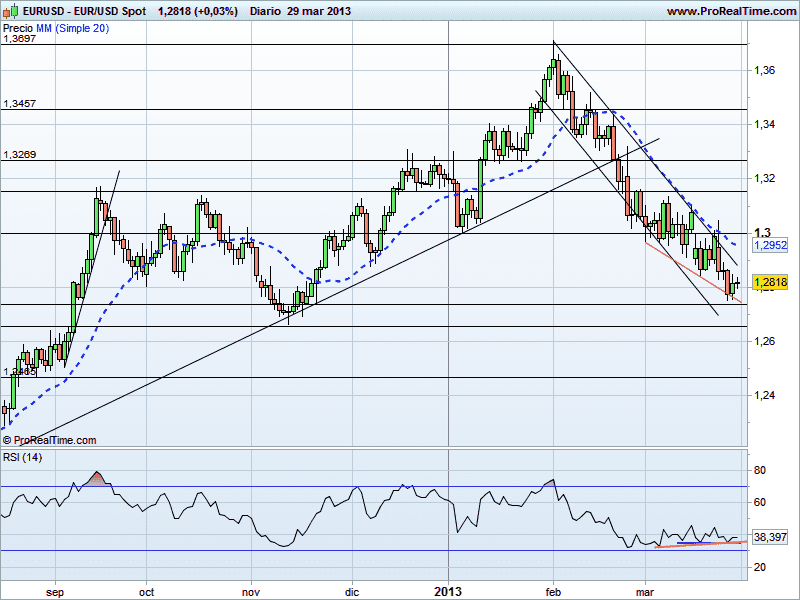Click the 1,3269 horizontal level label
Viewport: 800px width, 600px height.
[19, 155]
